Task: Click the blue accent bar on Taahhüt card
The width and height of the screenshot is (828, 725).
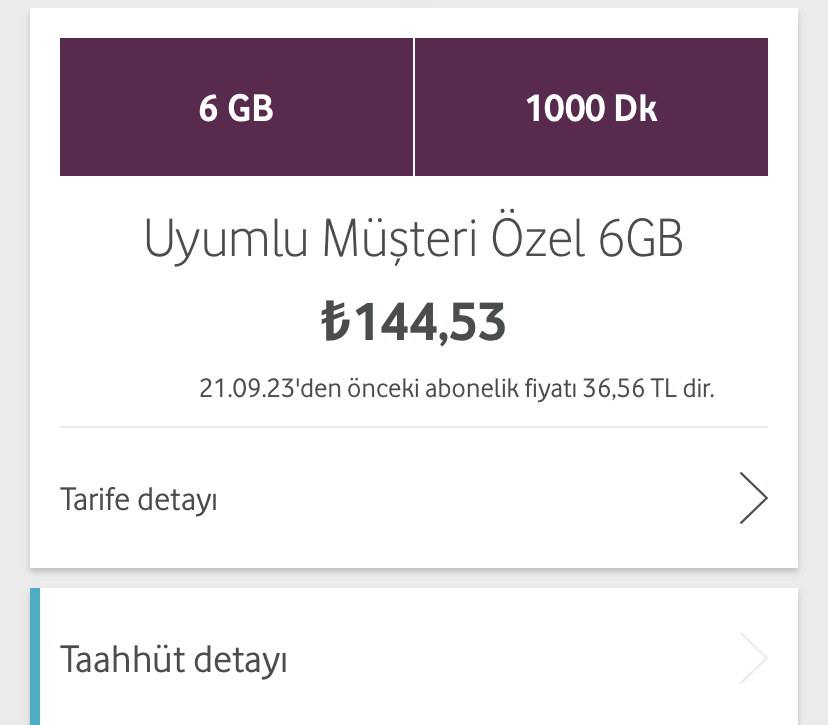Action: (x=35, y=657)
